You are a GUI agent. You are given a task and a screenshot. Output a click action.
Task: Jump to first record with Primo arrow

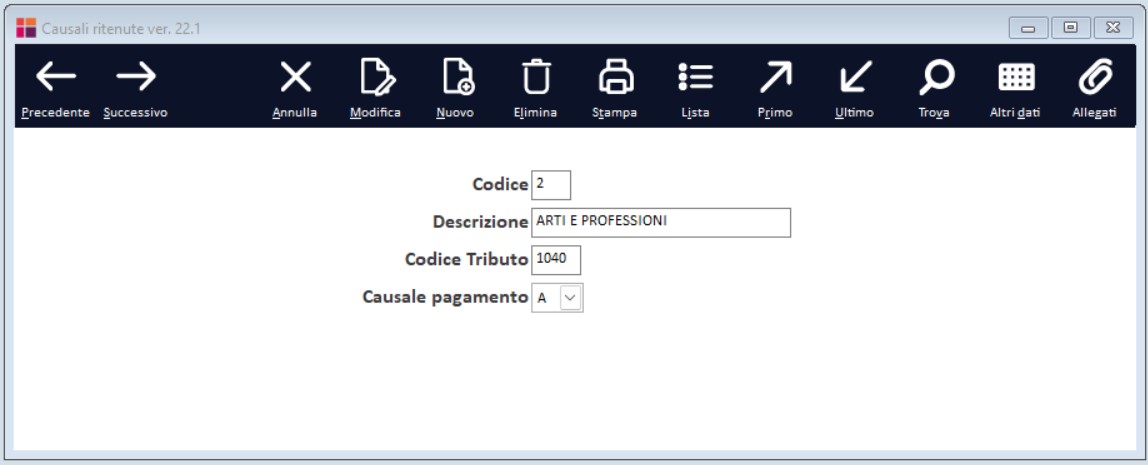pos(775,77)
